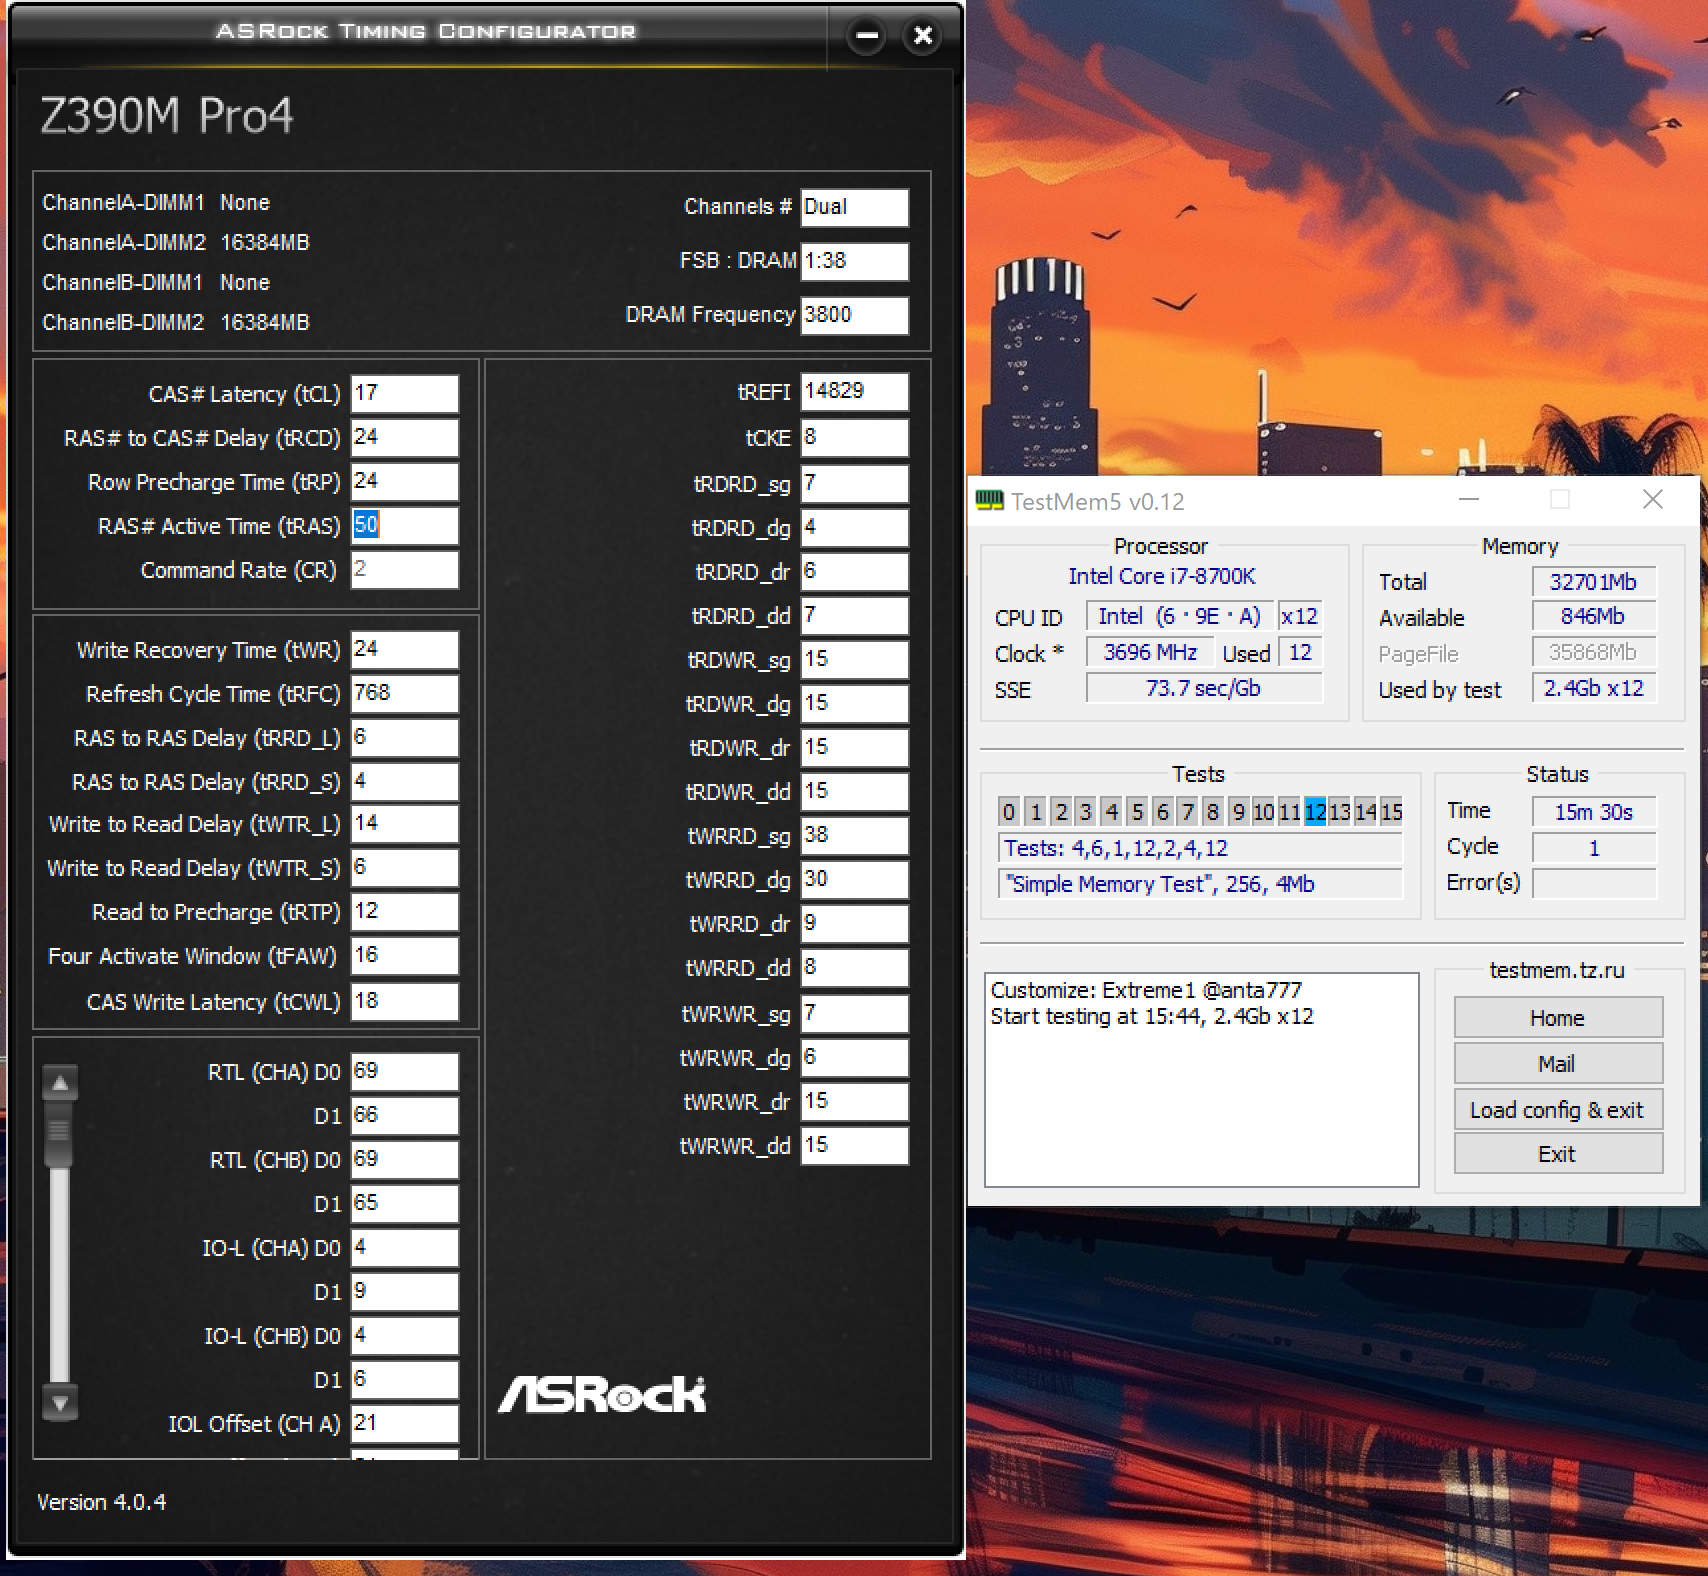Click the "Used by test" value "2.4Gb x12"
The image size is (1708, 1576).
pos(1594,689)
